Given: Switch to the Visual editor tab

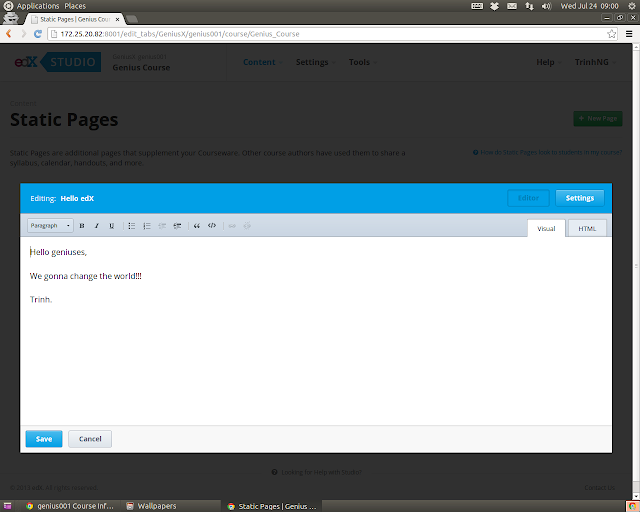Looking at the screenshot, I should click(x=546, y=228).
